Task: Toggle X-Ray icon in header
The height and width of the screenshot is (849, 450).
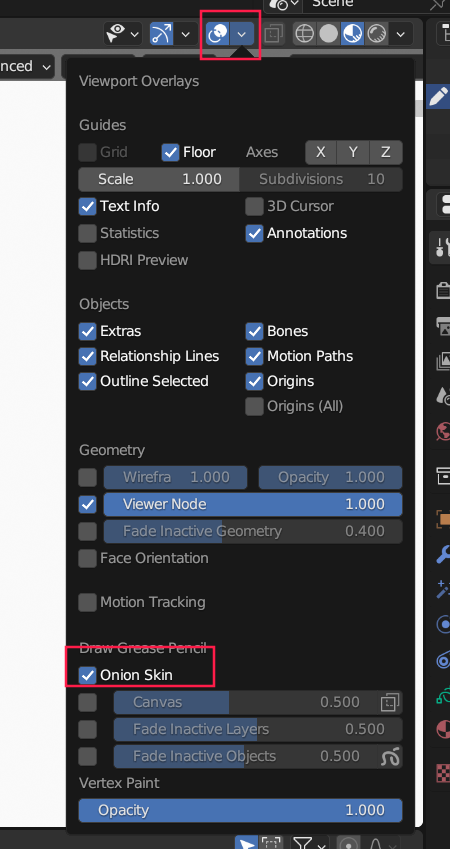Action: (x=273, y=34)
